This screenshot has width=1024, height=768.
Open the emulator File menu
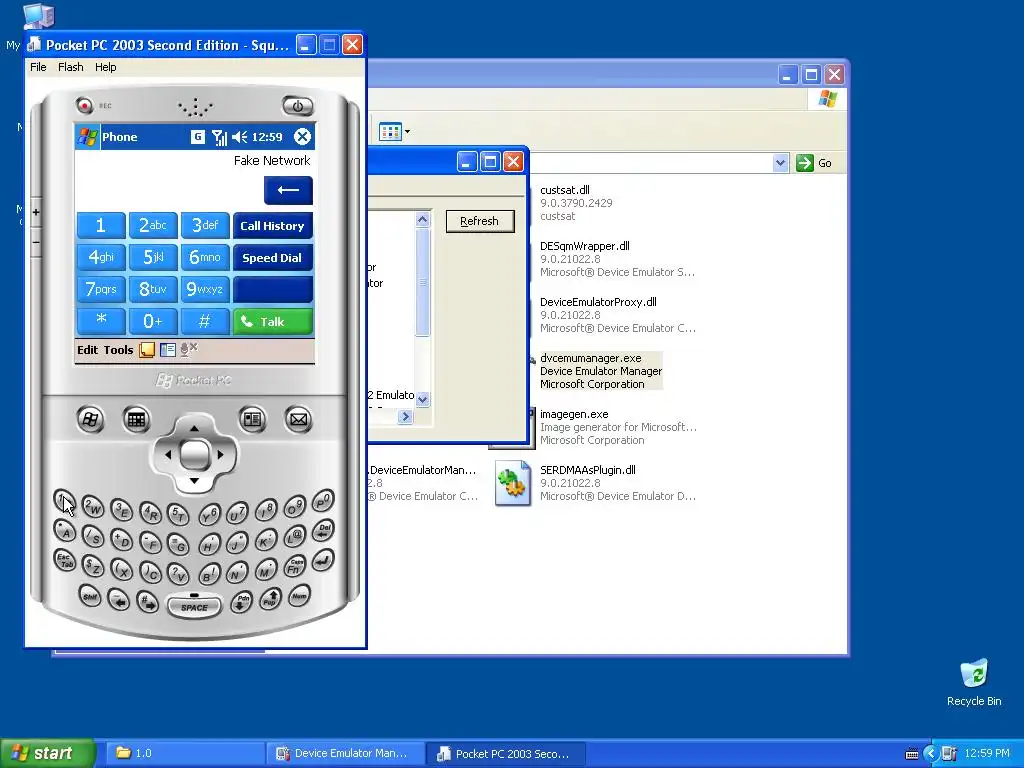(x=39, y=67)
